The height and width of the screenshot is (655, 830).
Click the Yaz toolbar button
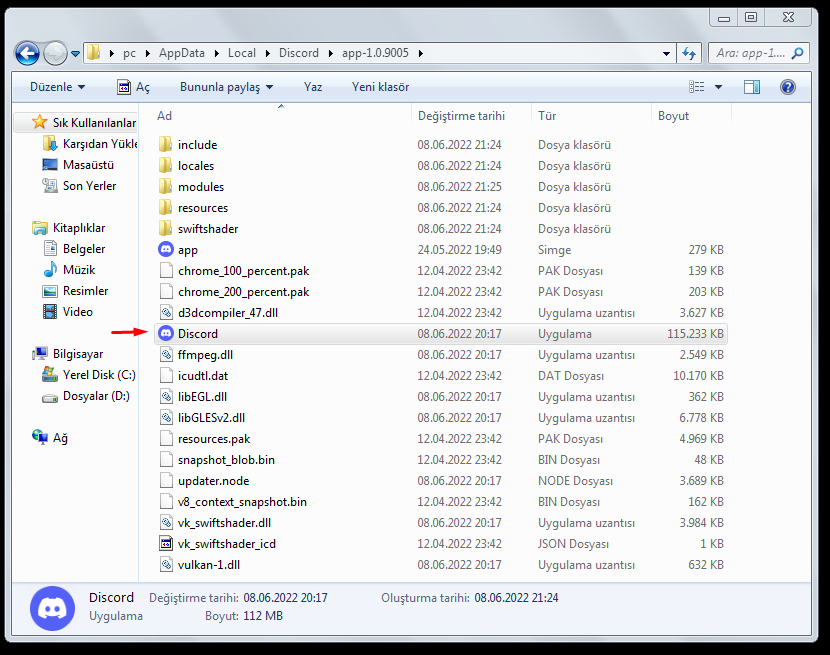pyautogui.click(x=313, y=87)
